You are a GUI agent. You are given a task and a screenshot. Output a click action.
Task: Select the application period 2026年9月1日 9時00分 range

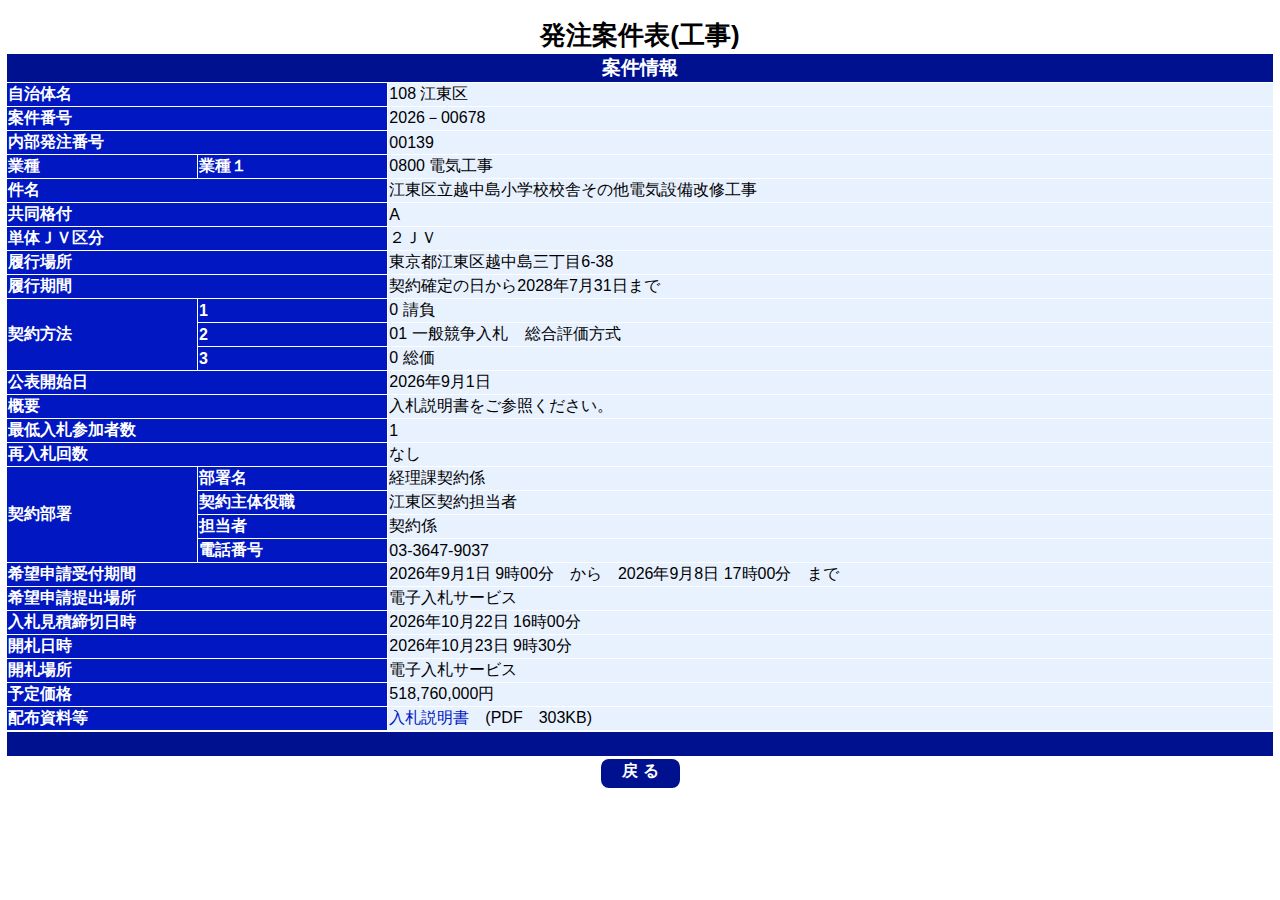[x=614, y=574]
